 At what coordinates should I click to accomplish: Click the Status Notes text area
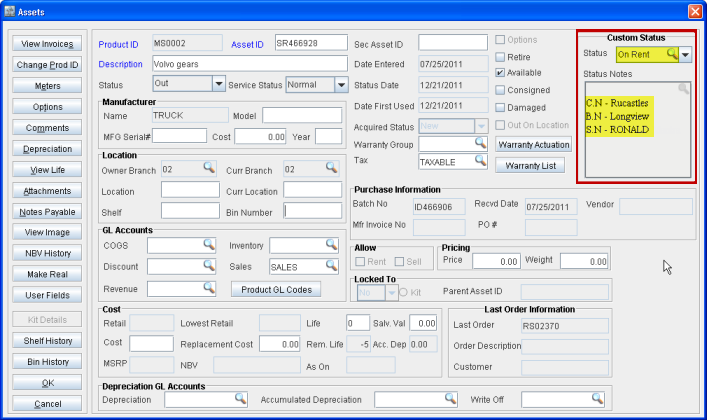[638, 130]
